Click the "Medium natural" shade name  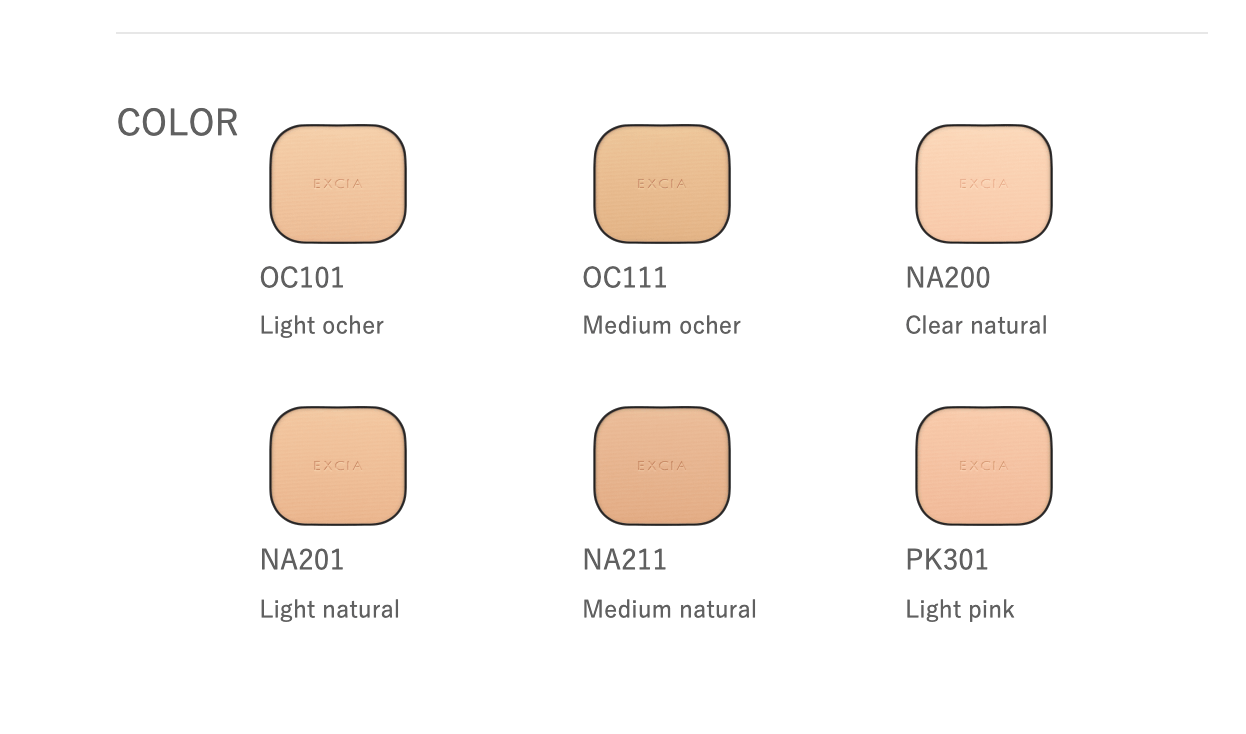[670, 609]
